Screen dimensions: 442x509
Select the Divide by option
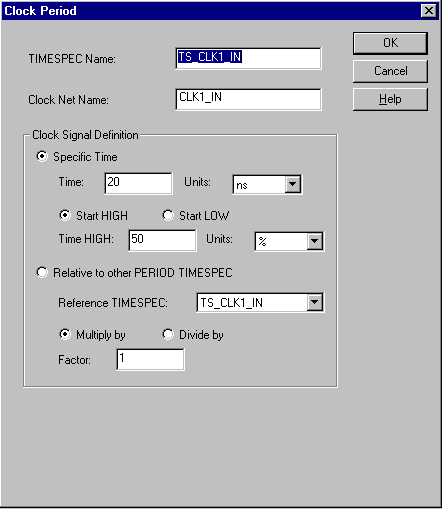(x=168, y=334)
